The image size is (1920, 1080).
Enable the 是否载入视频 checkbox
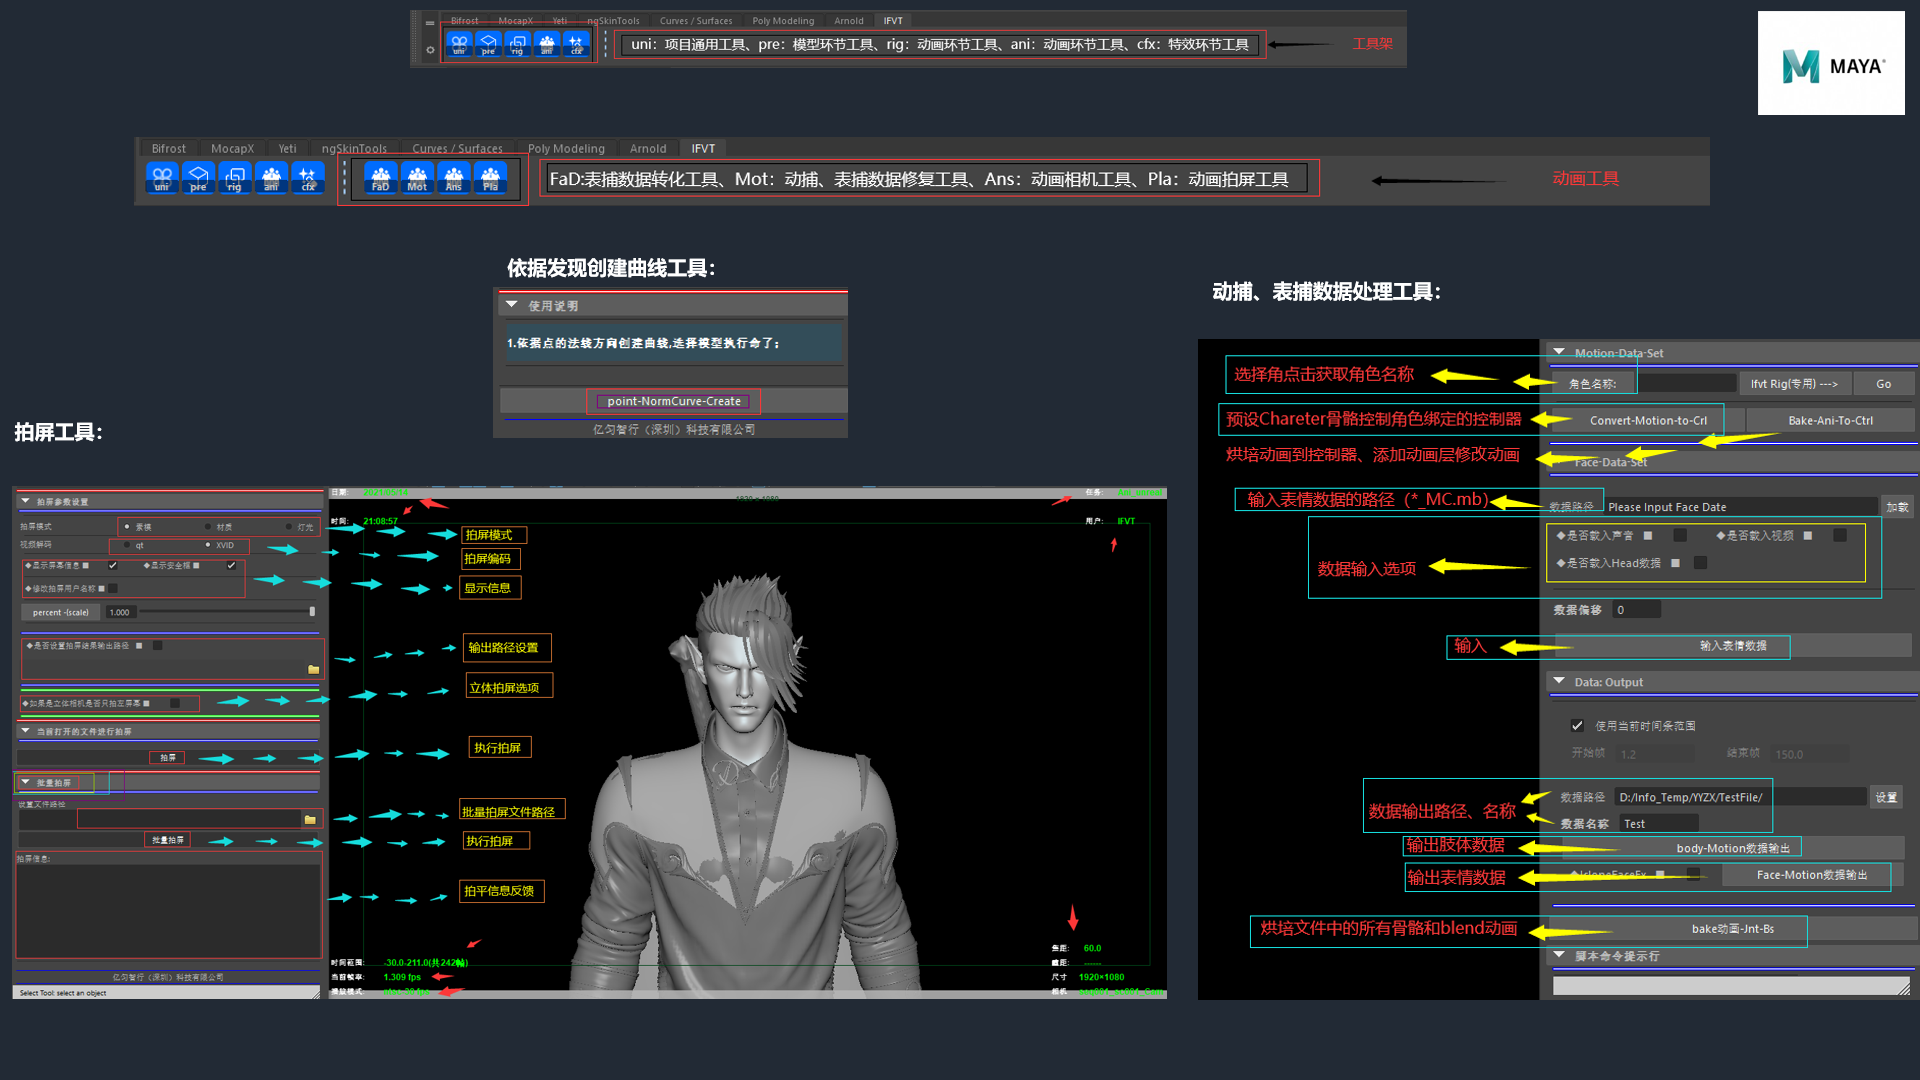tap(1840, 535)
